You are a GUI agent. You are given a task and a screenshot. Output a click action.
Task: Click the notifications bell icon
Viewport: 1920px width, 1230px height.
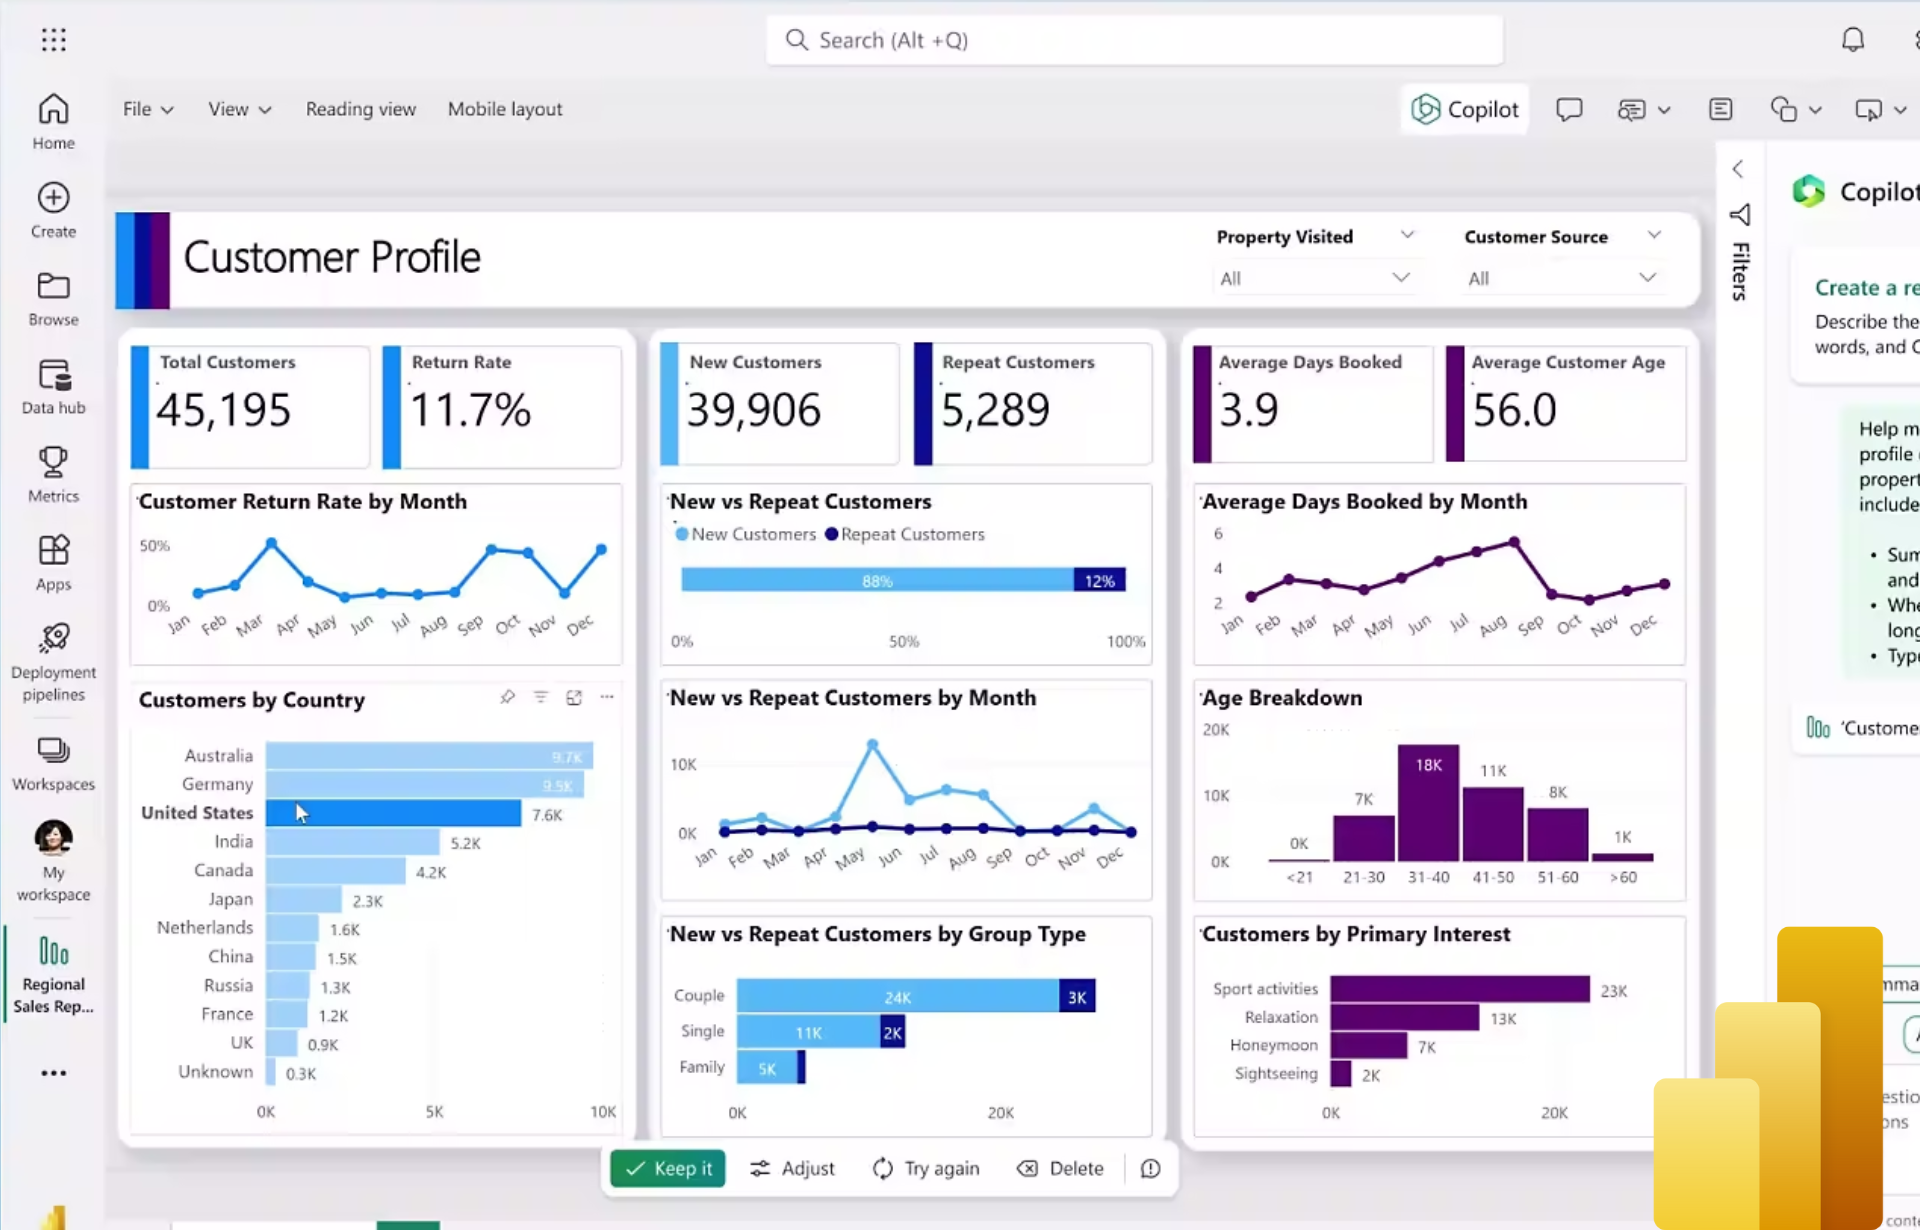click(1852, 40)
